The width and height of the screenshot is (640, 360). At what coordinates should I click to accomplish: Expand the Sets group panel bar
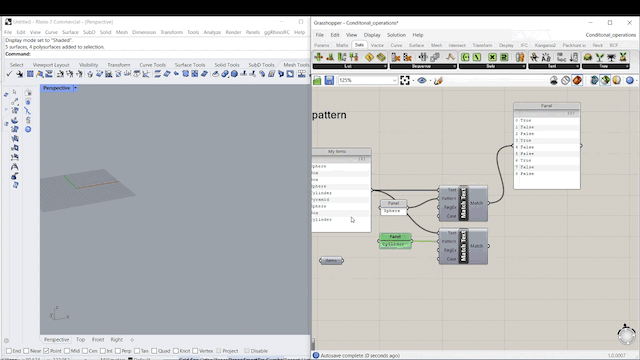tap(492, 66)
